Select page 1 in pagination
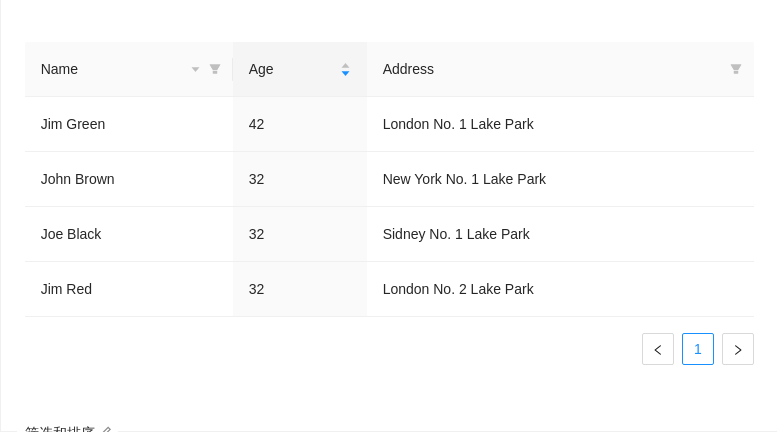 pos(698,349)
